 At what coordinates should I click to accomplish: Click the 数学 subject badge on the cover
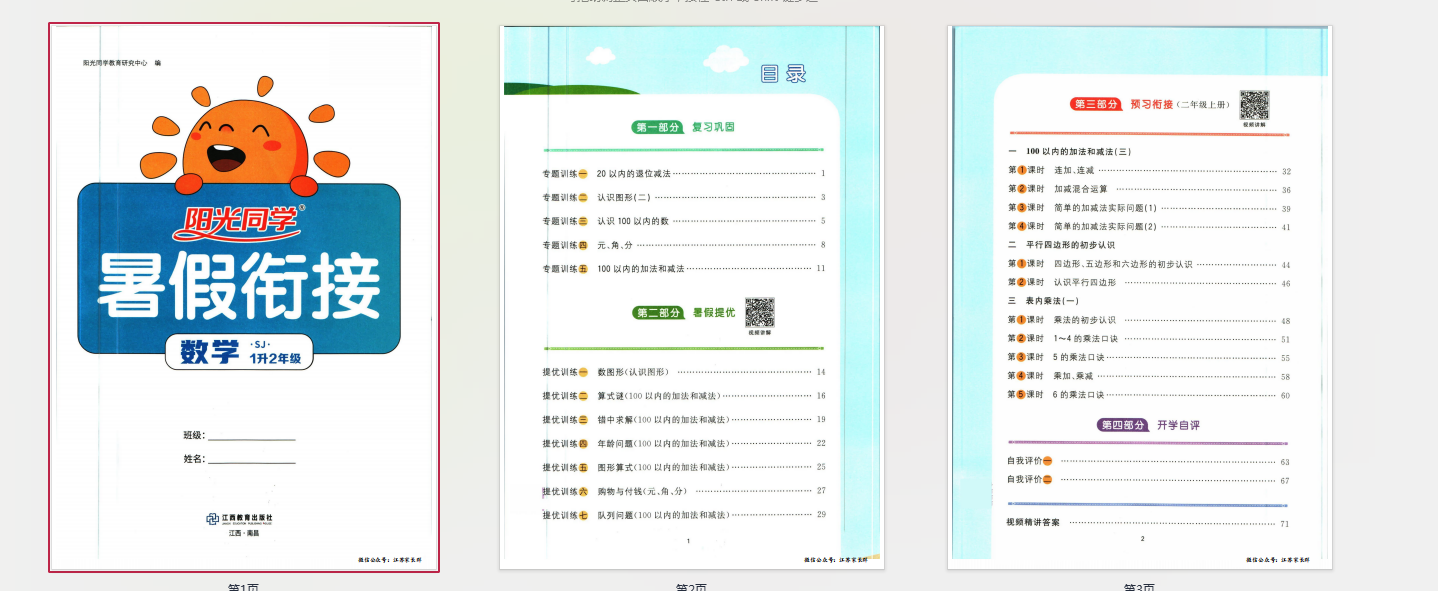(x=239, y=353)
